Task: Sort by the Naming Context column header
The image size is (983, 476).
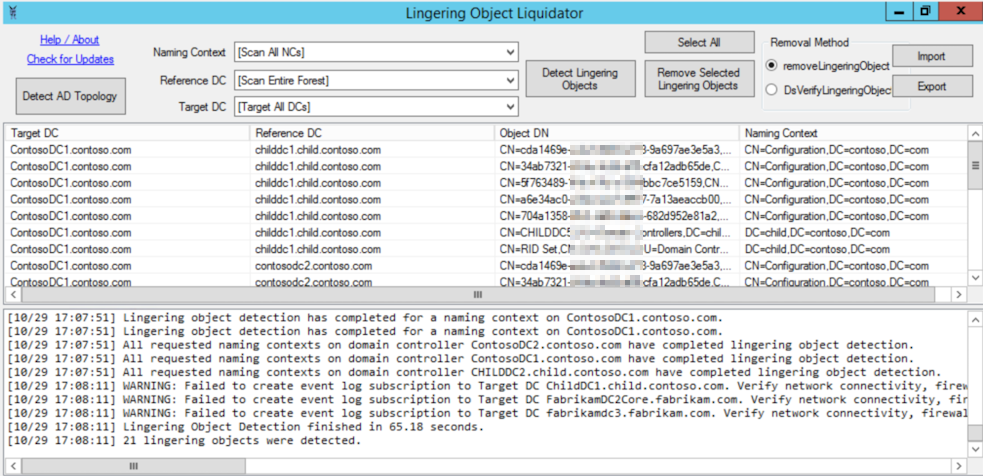Action: click(853, 133)
